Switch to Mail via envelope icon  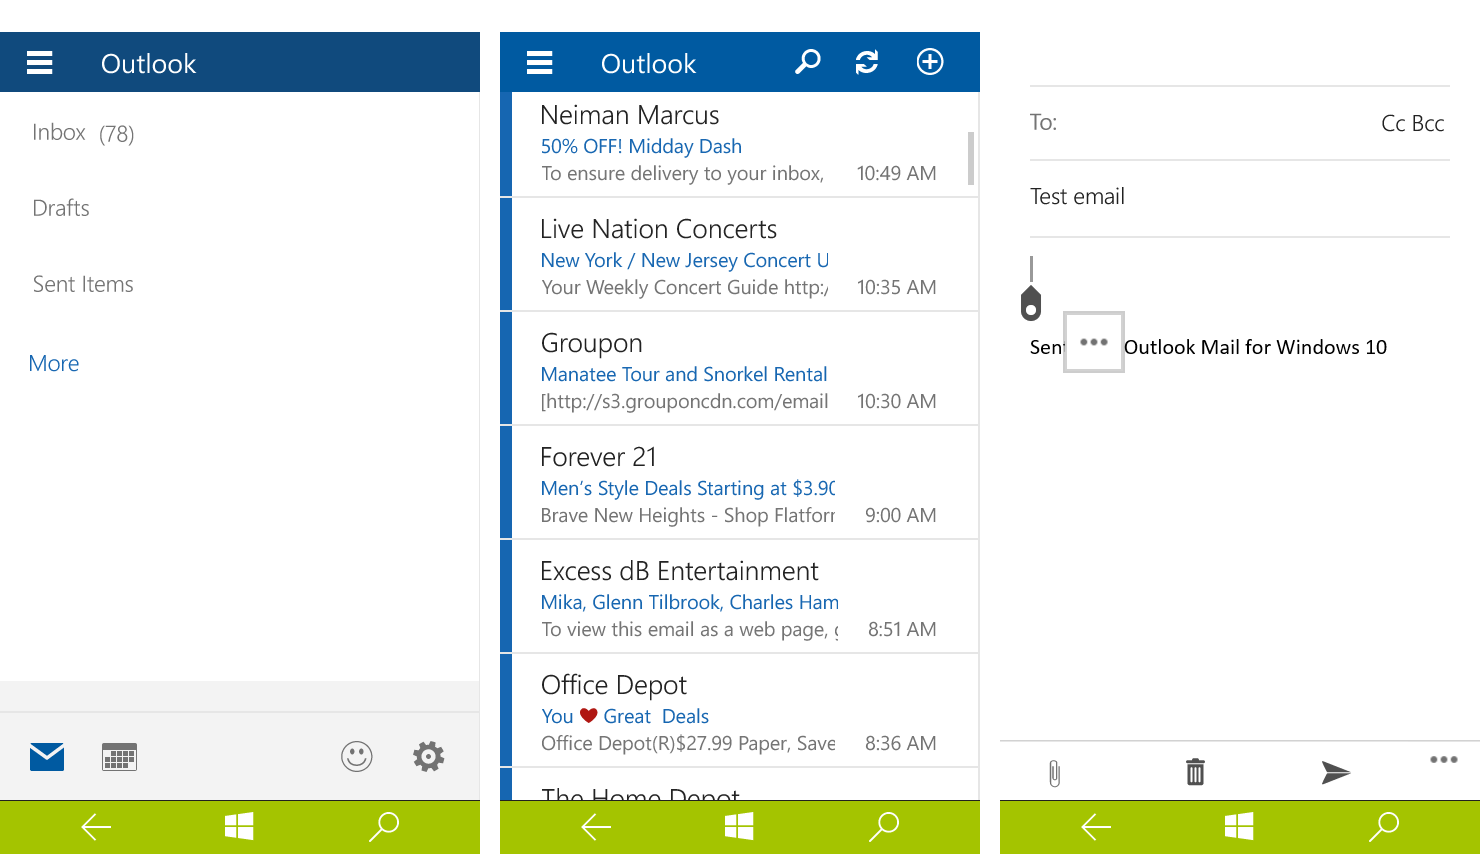point(47,757)
